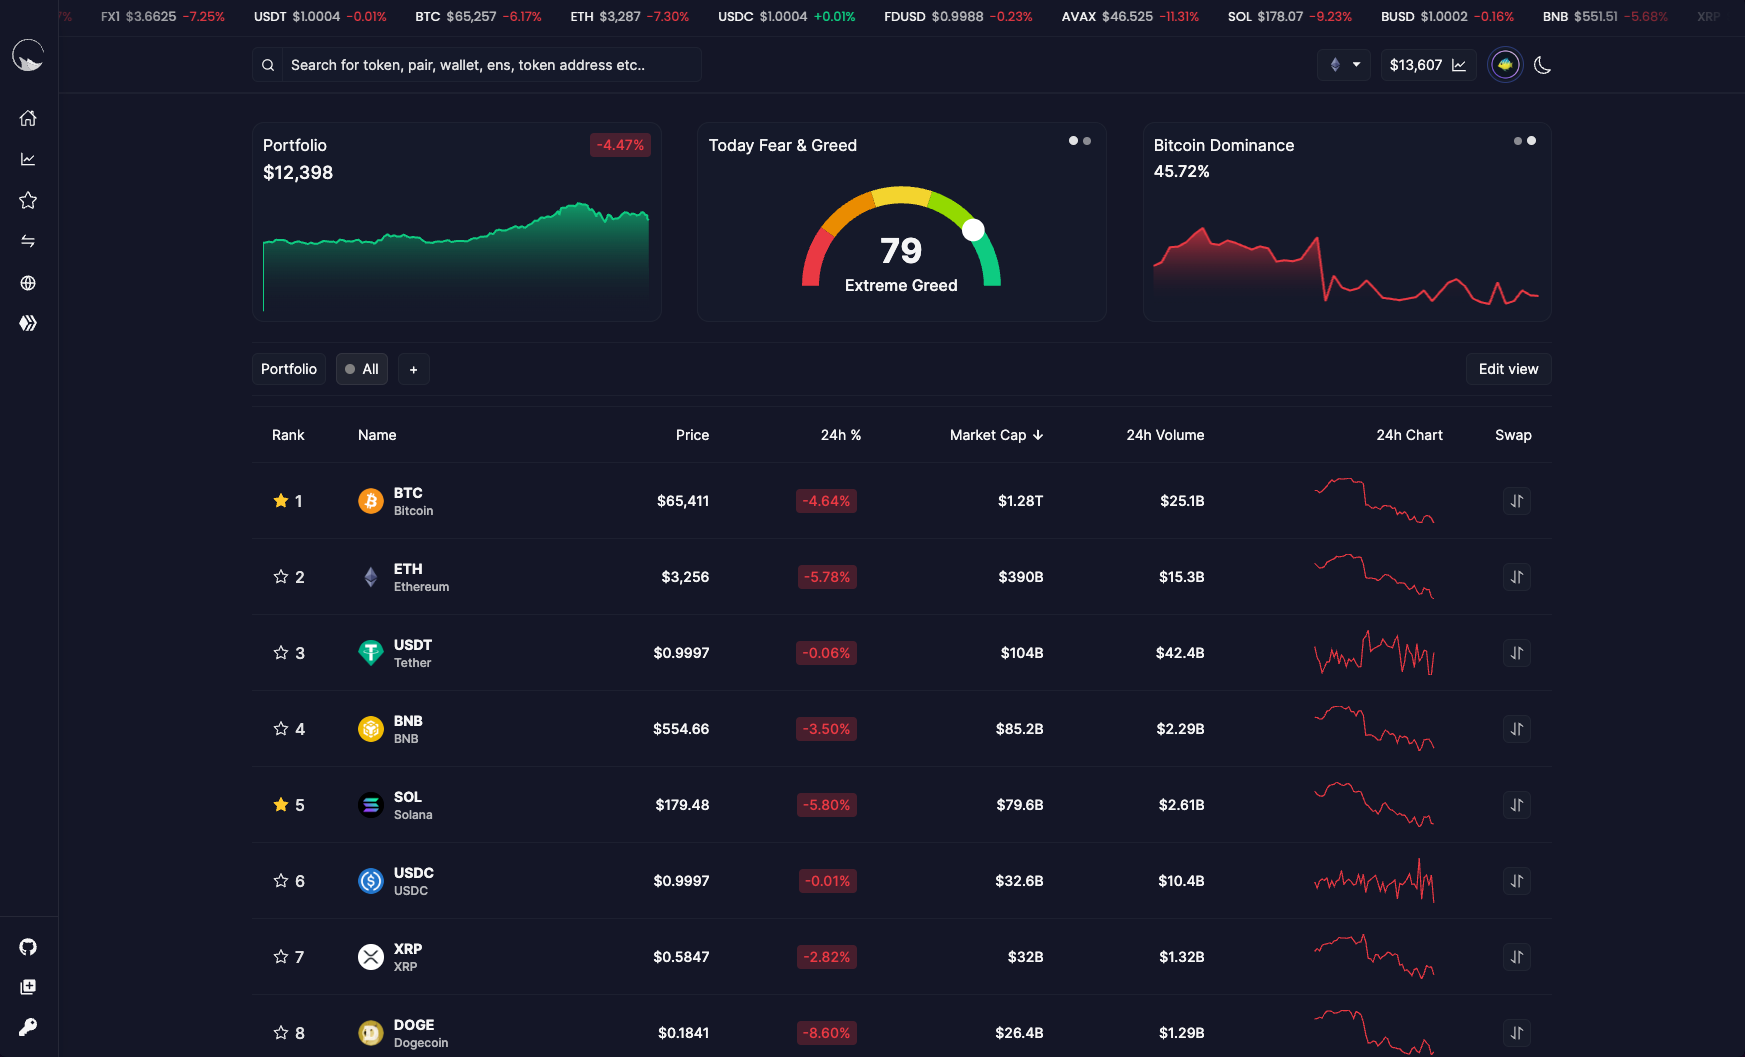Open favorites star in the sidebar

point(28,200)
